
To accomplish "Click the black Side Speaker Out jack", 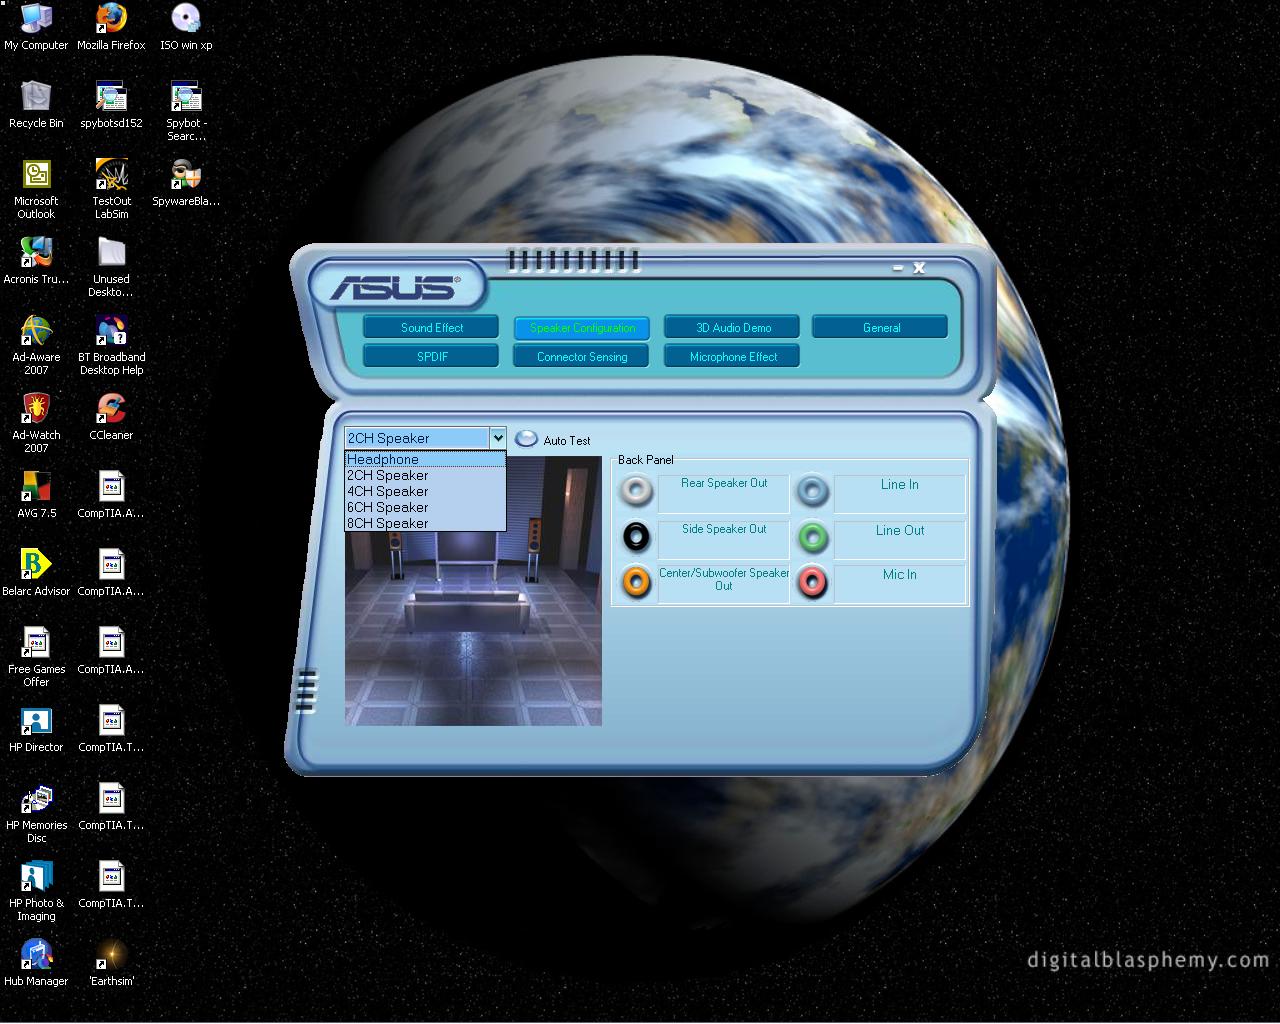I will 636,537.
